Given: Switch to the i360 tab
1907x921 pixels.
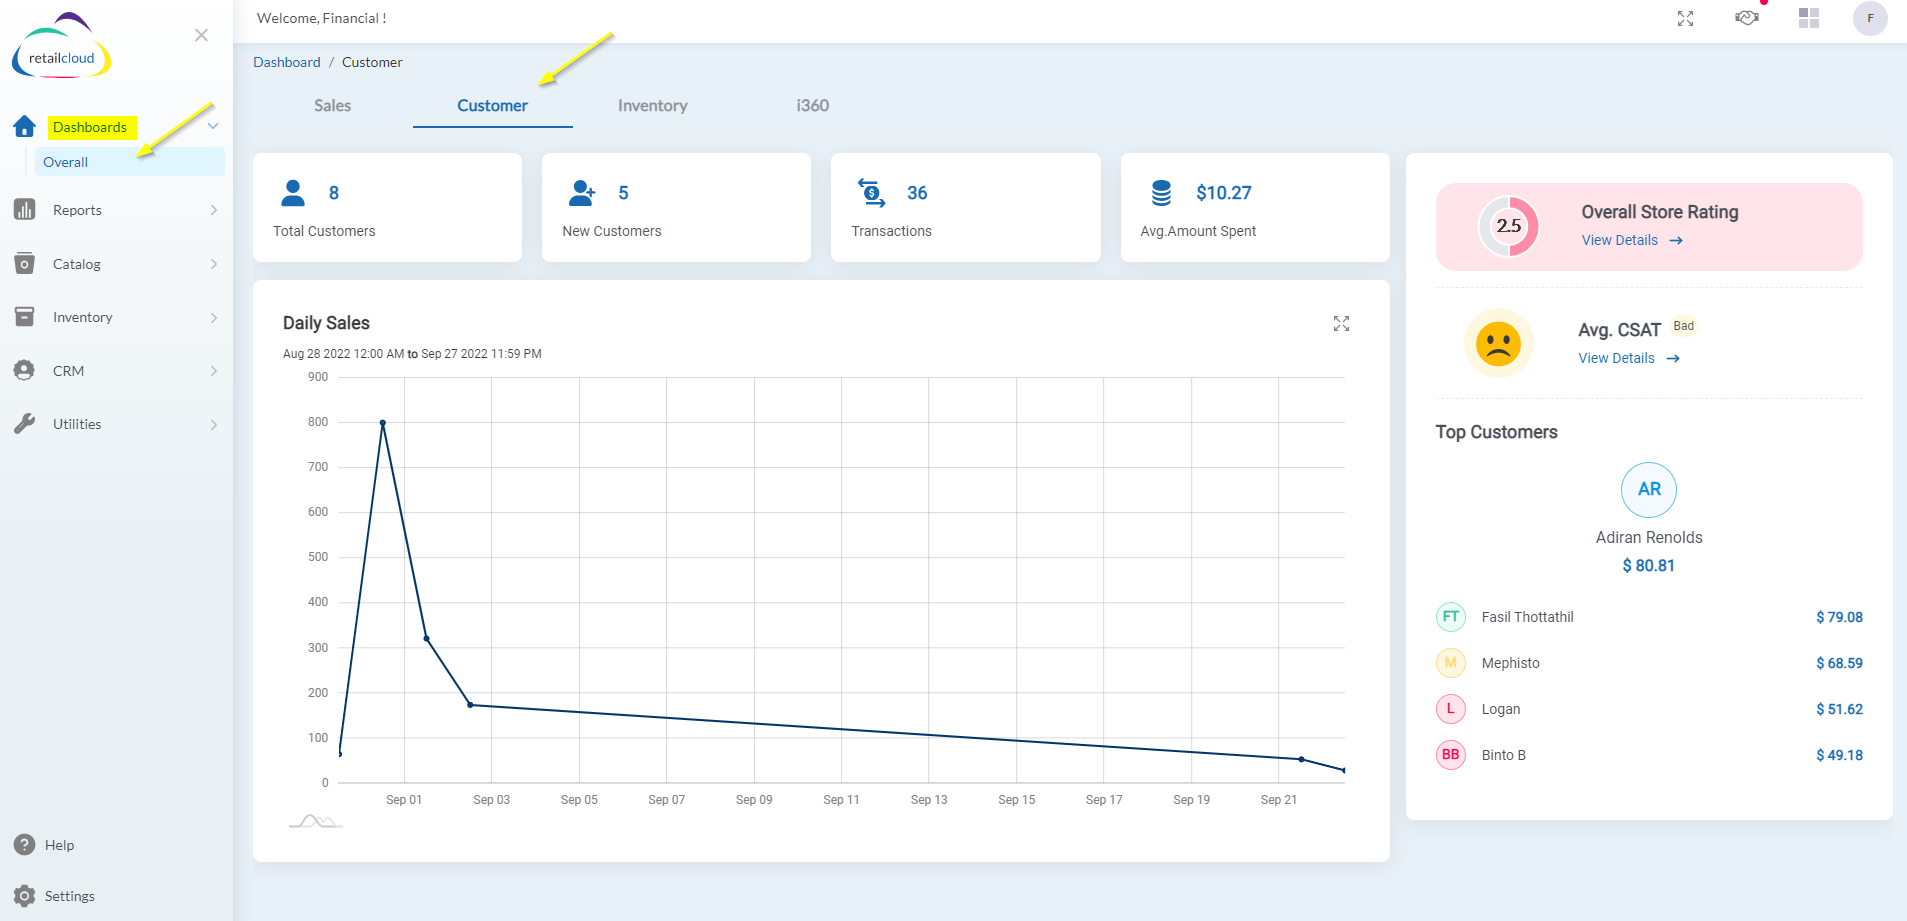Looking at the screenshot, I should tap(813, 106).
